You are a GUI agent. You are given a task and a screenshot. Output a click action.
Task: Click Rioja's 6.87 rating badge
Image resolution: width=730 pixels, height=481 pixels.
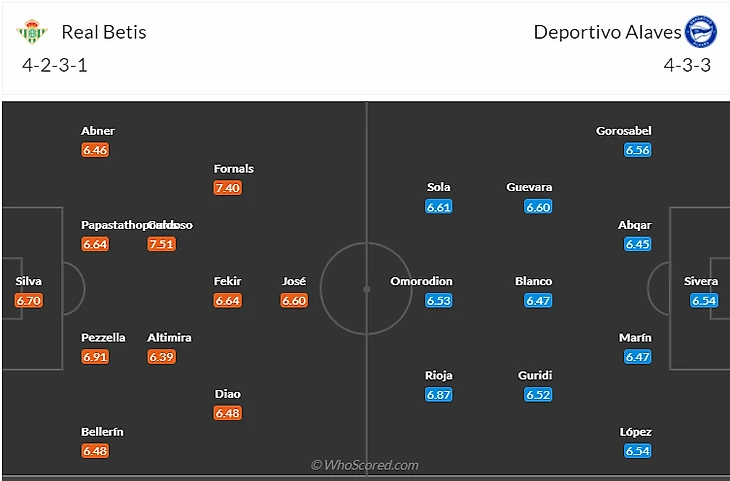[x=439, y=395]
